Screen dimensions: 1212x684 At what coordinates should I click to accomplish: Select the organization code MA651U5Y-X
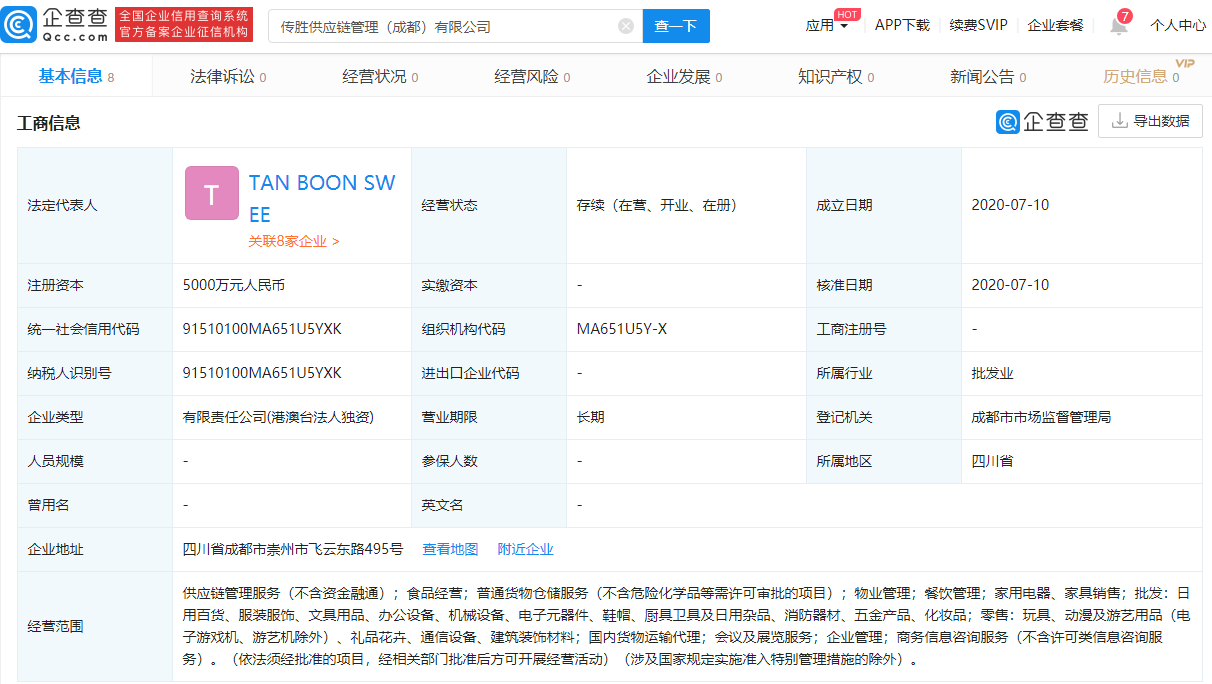[x=622, y=329]
